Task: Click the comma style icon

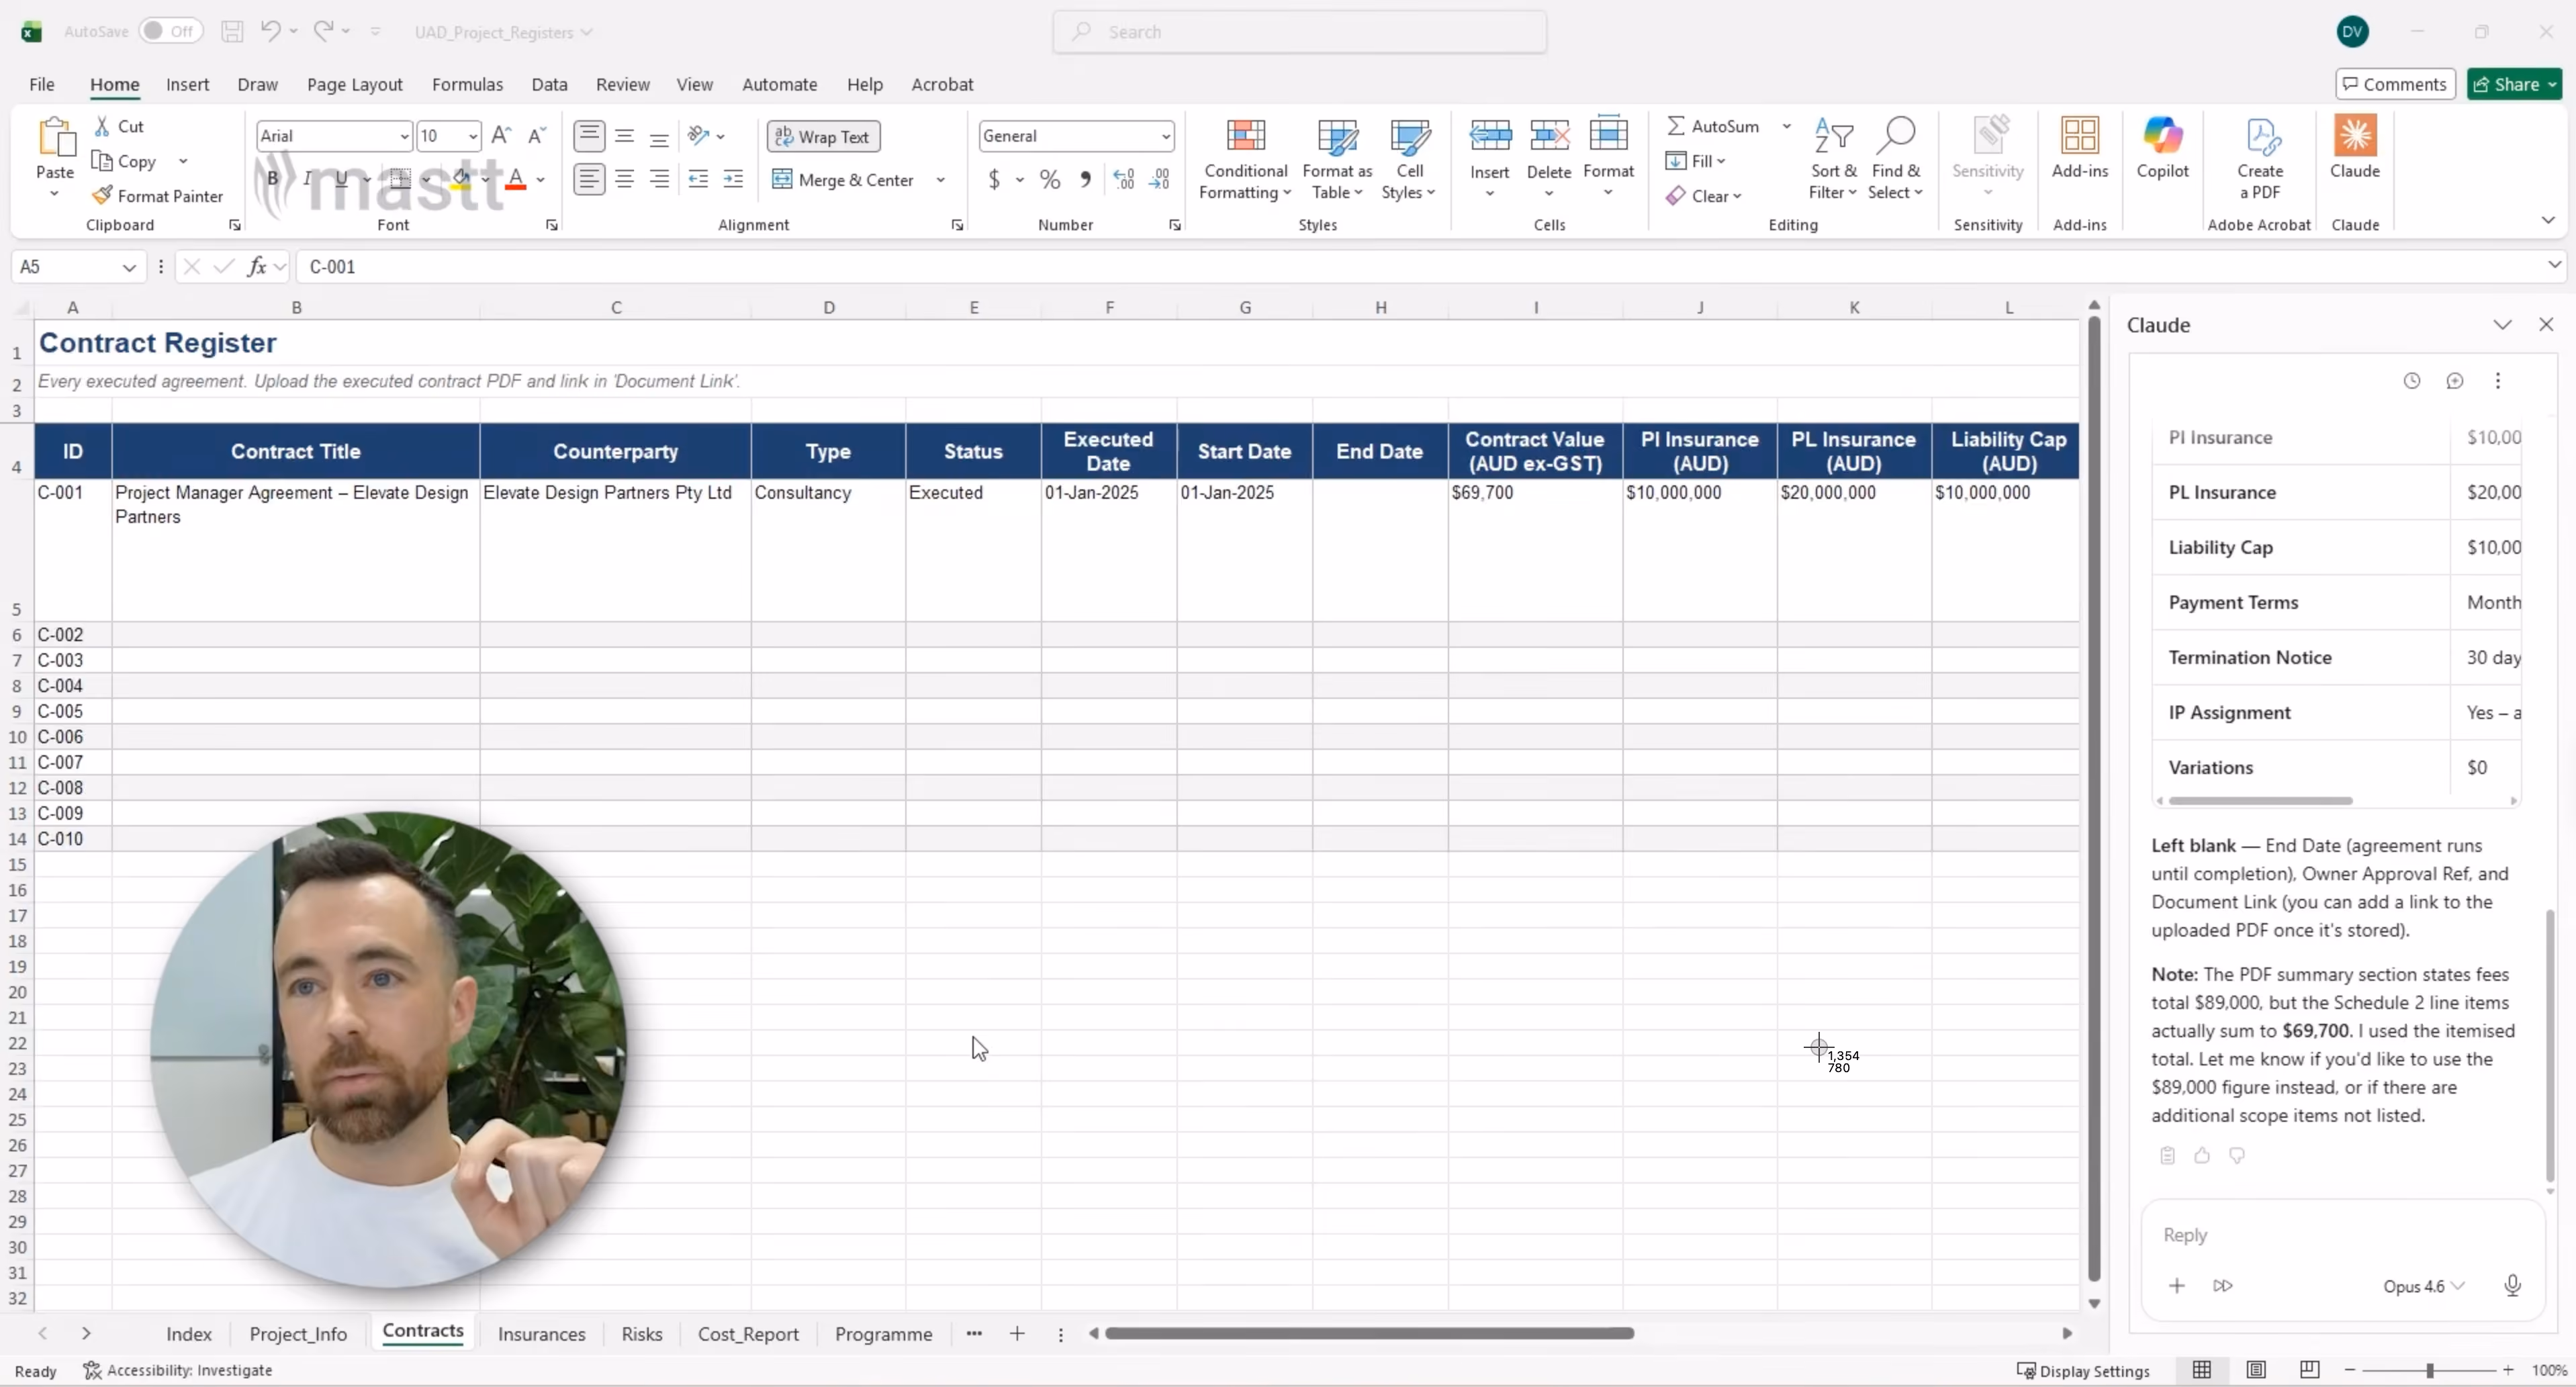Action: [x=1085, y=179]
